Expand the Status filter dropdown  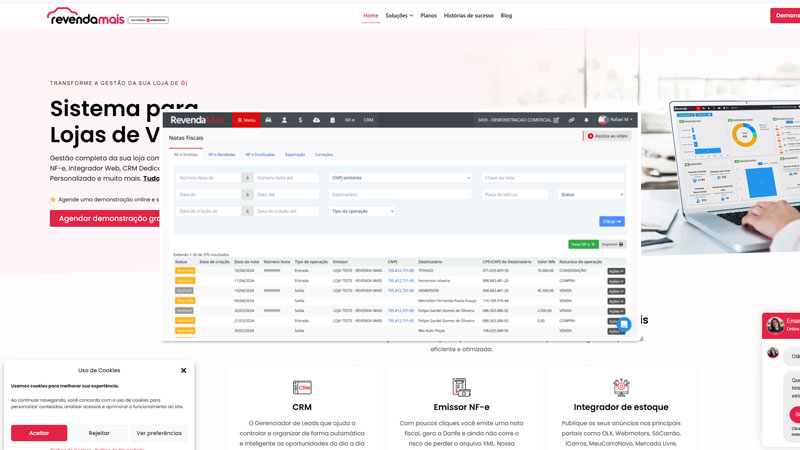click(x=591, y=195)
